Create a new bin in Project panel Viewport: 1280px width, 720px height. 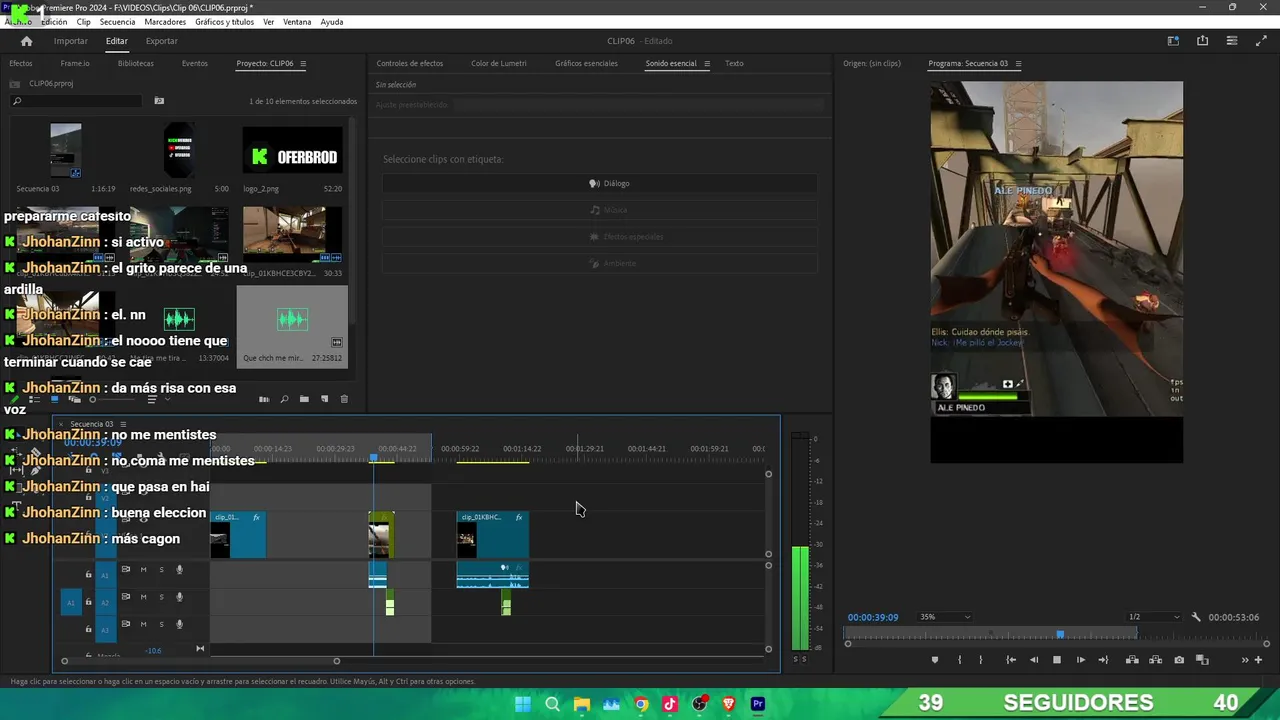coord(304,399)
